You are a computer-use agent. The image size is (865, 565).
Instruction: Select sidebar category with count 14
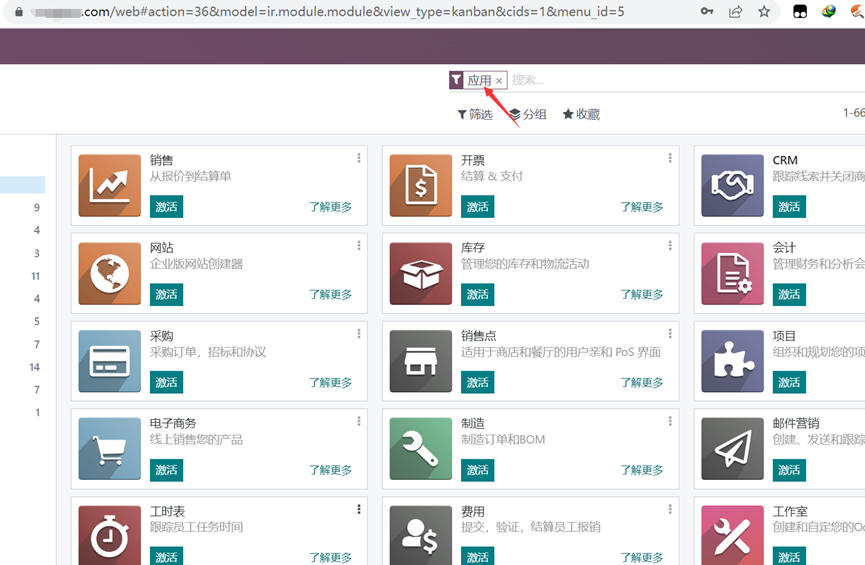click(23, 367)
